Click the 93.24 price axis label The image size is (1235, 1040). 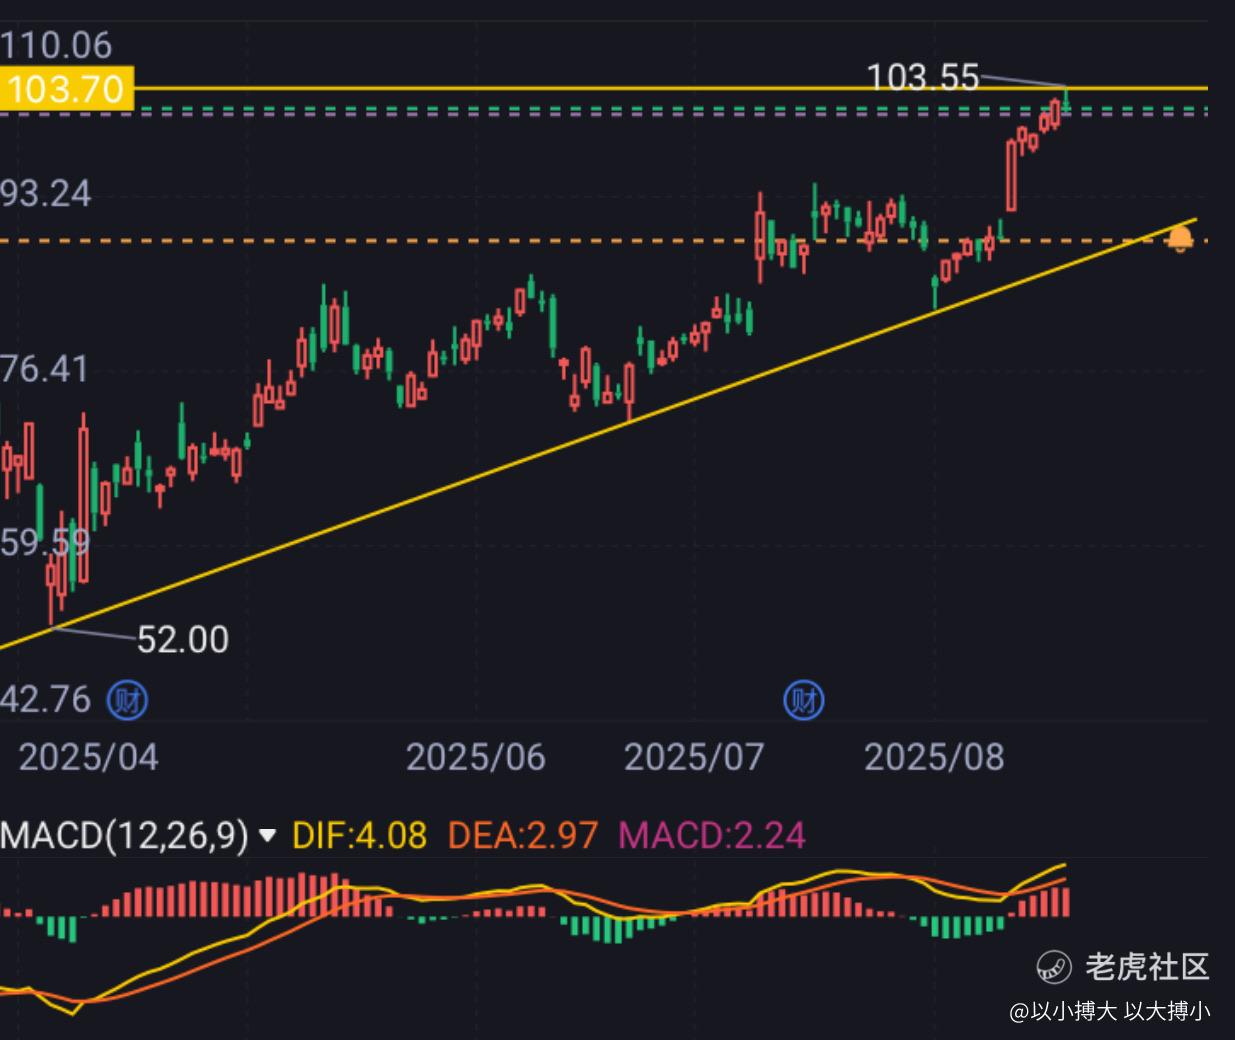[46, 193]
